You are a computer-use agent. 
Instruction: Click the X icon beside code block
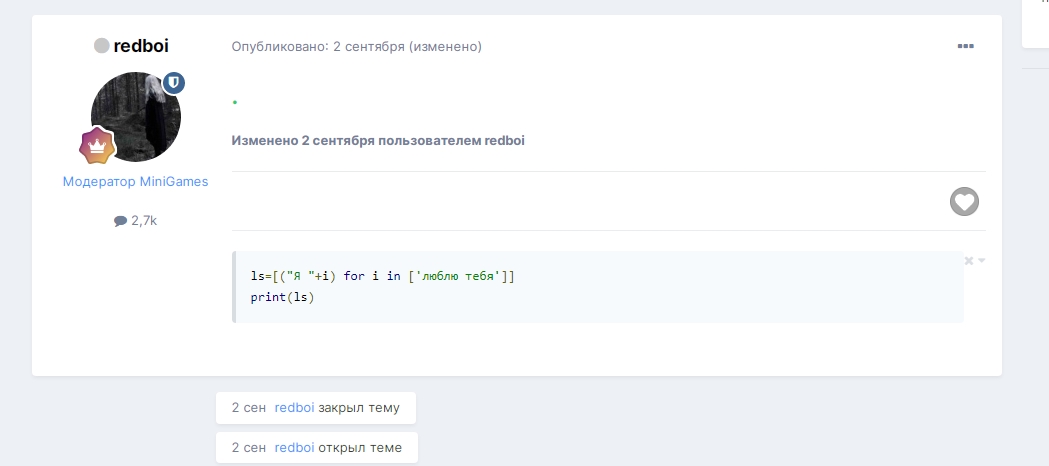point(968,261)
